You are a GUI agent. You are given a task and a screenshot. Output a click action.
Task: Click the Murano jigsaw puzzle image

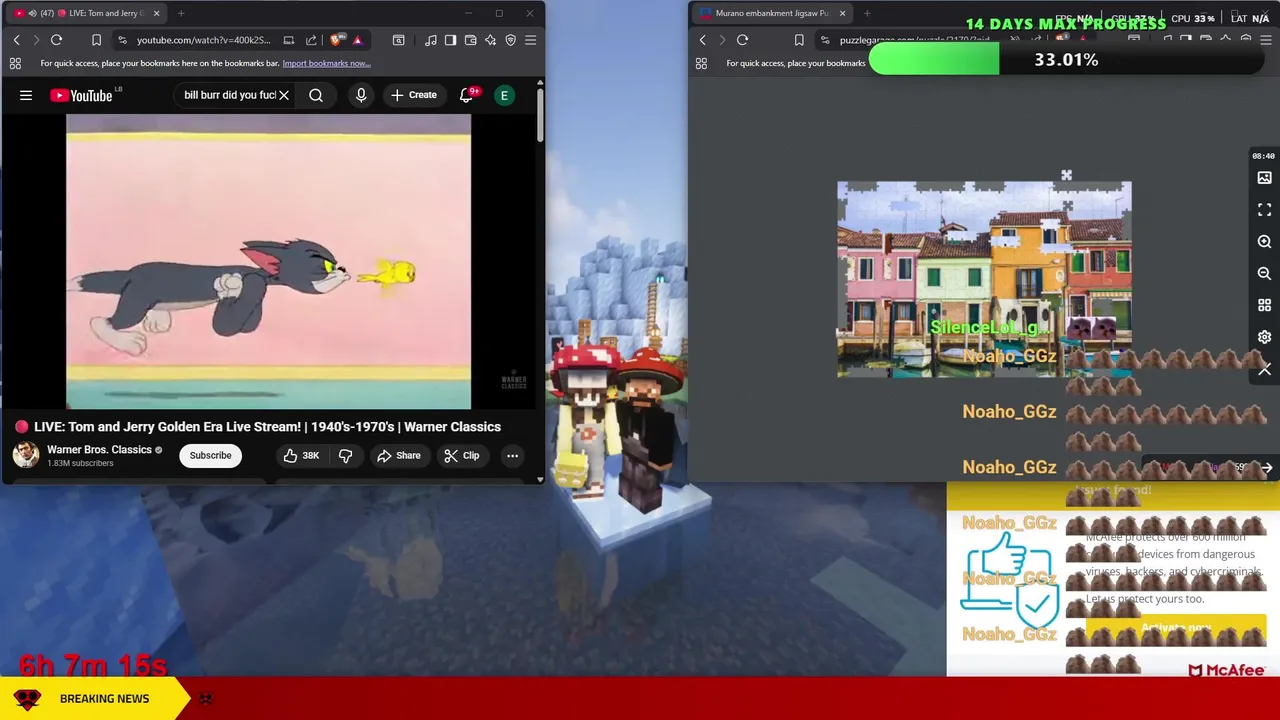click(x=984, y=279)
